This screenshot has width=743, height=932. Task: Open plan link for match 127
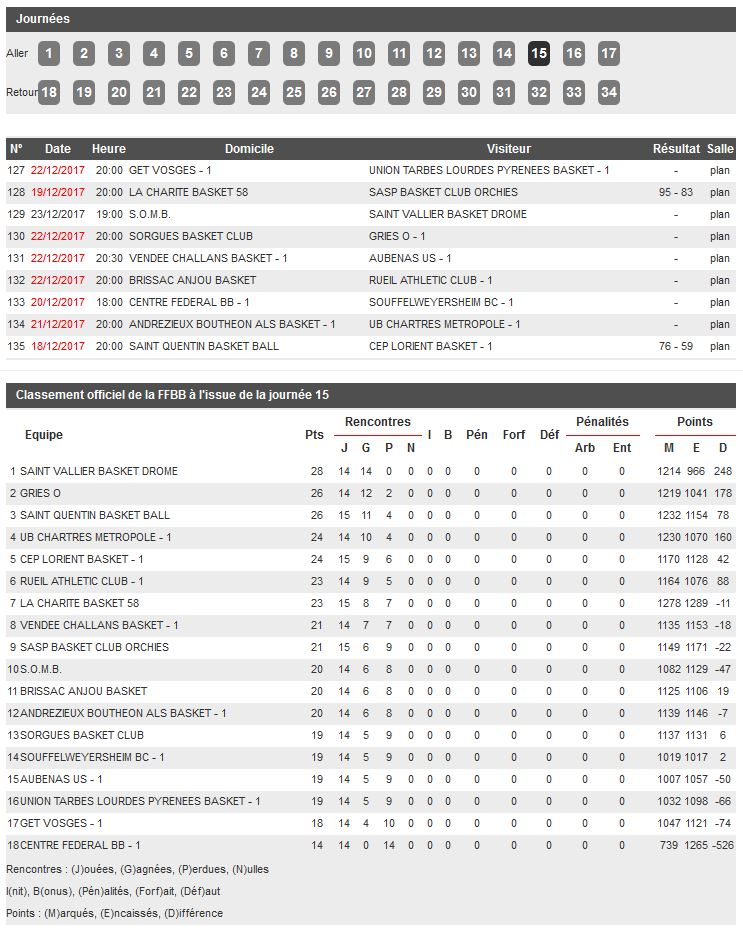click(720, 171)
